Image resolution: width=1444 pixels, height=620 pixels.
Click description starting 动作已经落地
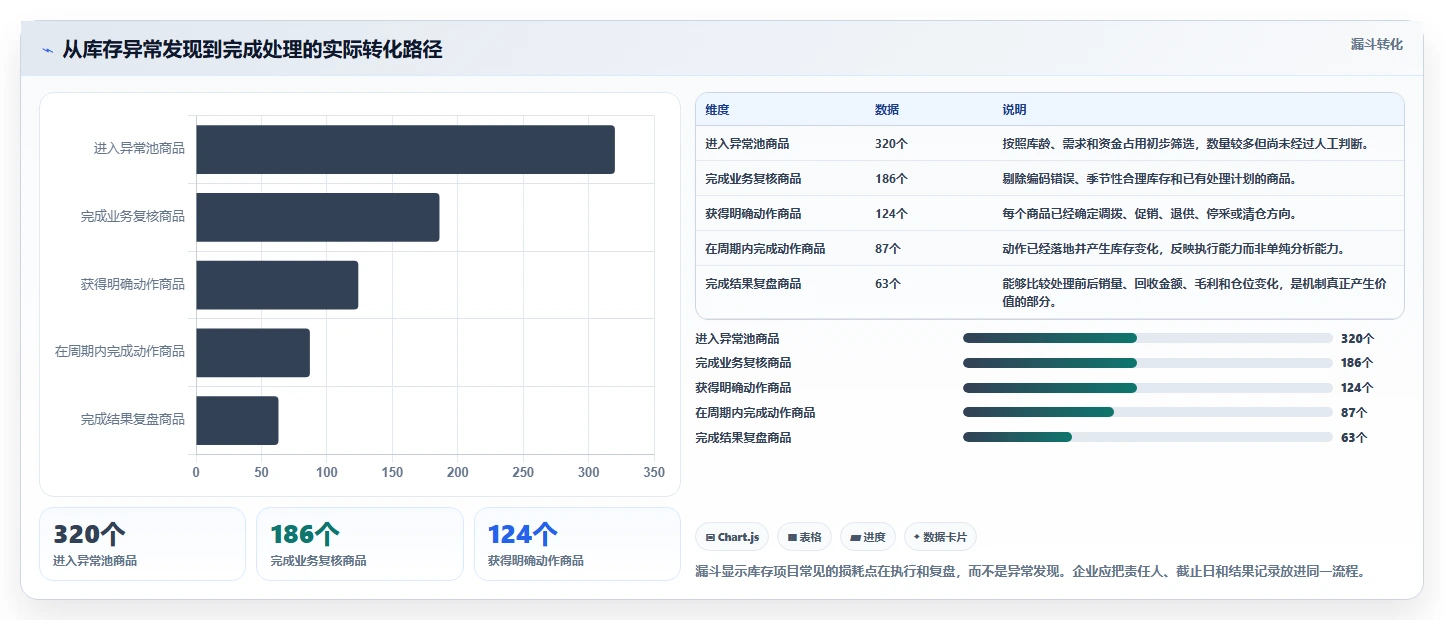click(x=1173, y=249)
